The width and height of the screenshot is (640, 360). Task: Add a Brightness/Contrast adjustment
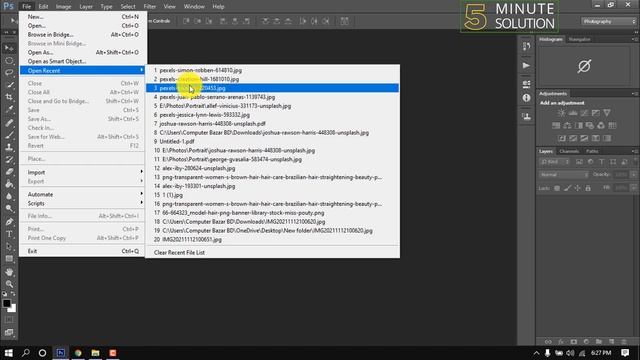[562, 113]
